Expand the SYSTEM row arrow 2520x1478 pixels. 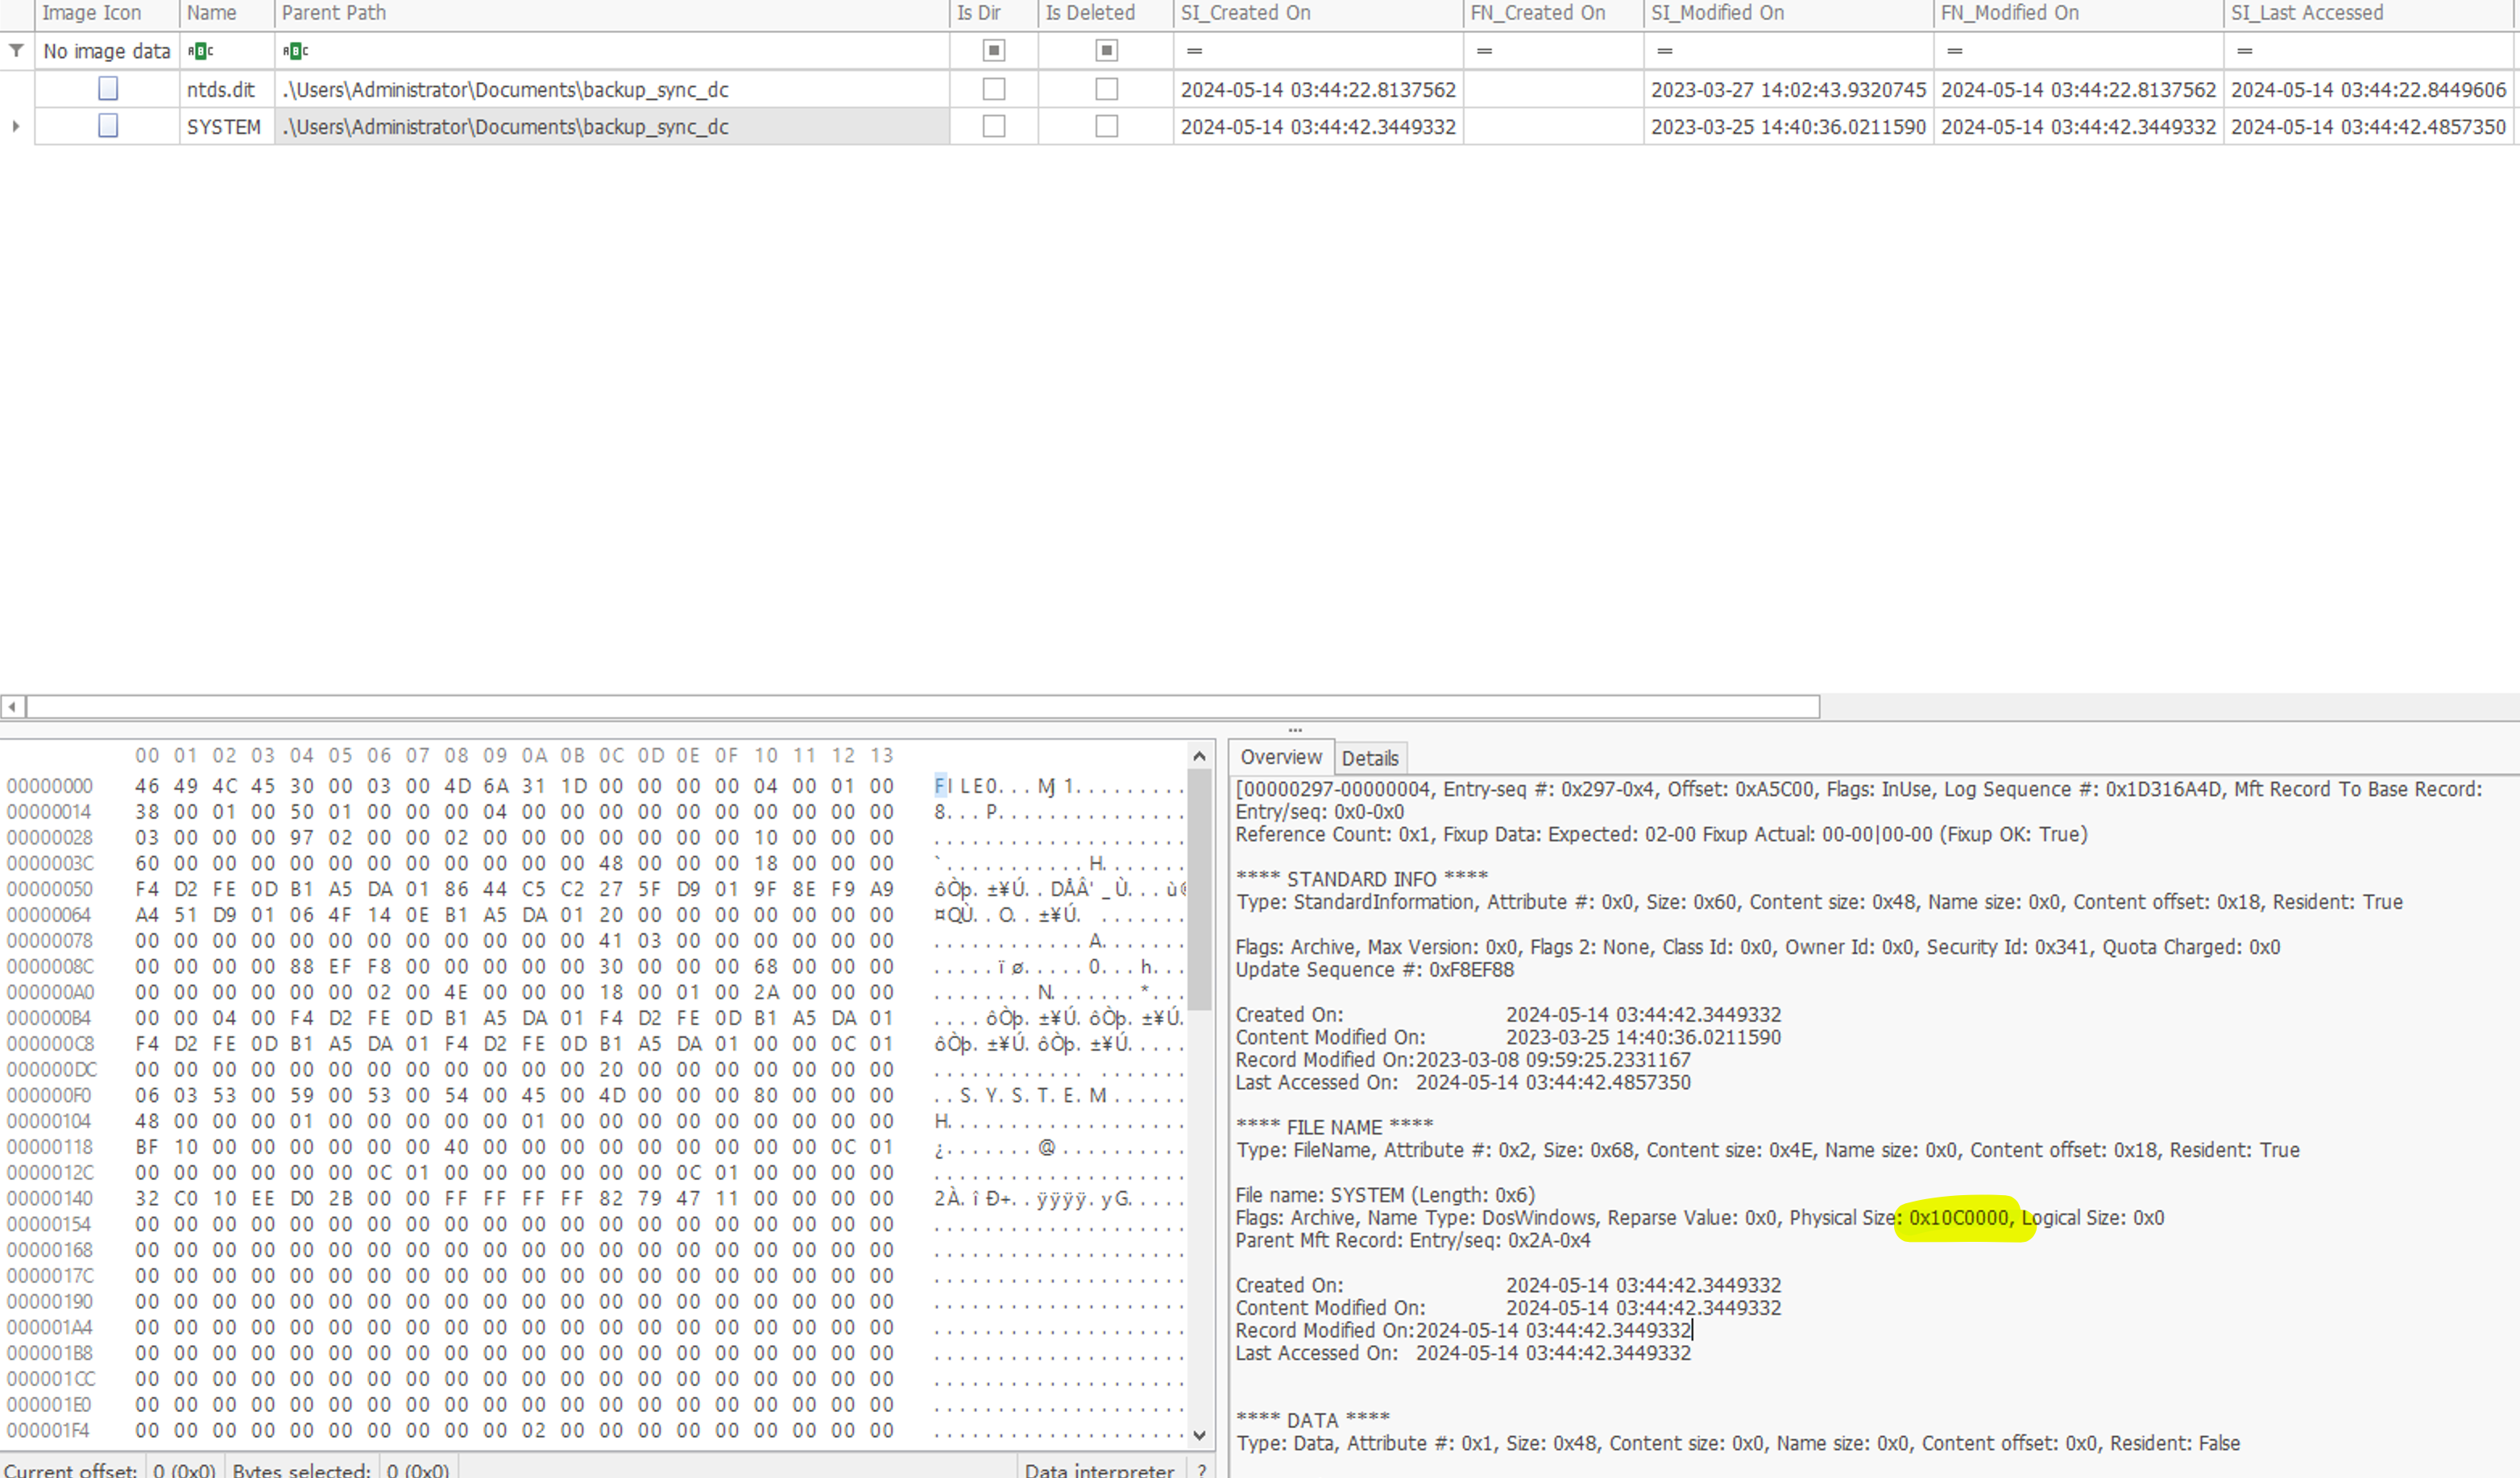(x=15, y=126)
